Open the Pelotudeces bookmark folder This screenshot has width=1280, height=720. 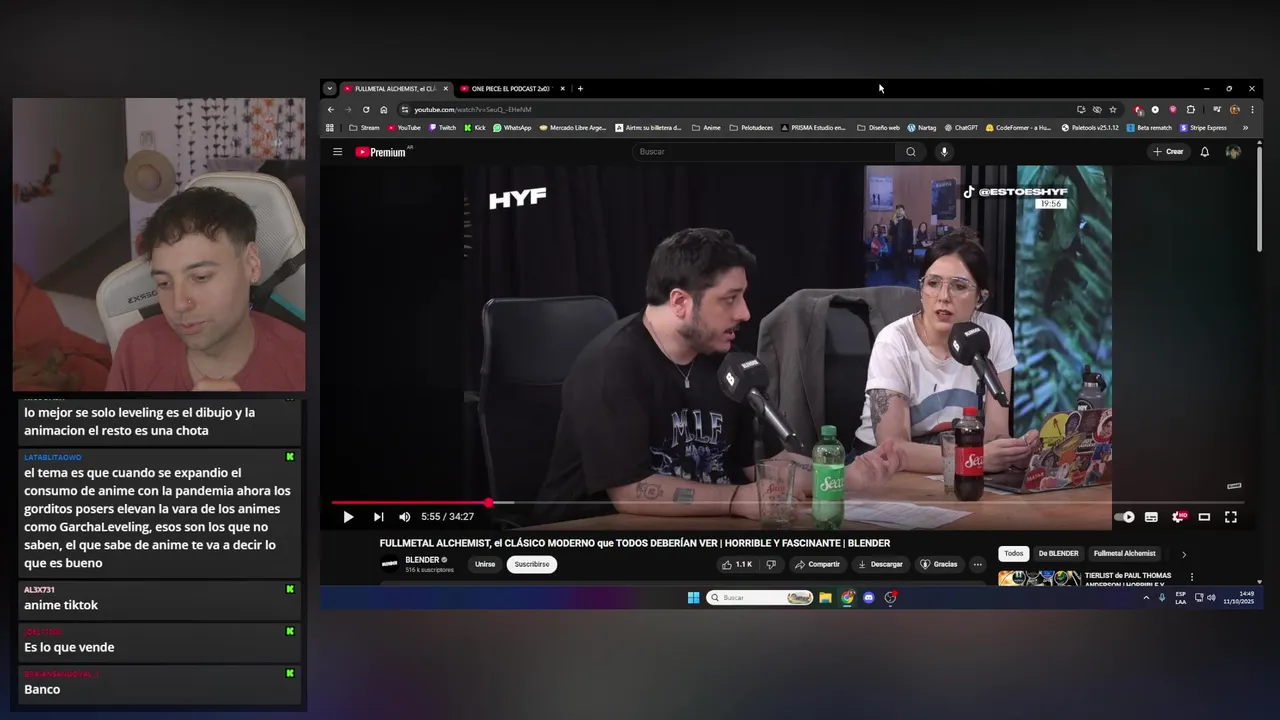click(x=752, y=128)
